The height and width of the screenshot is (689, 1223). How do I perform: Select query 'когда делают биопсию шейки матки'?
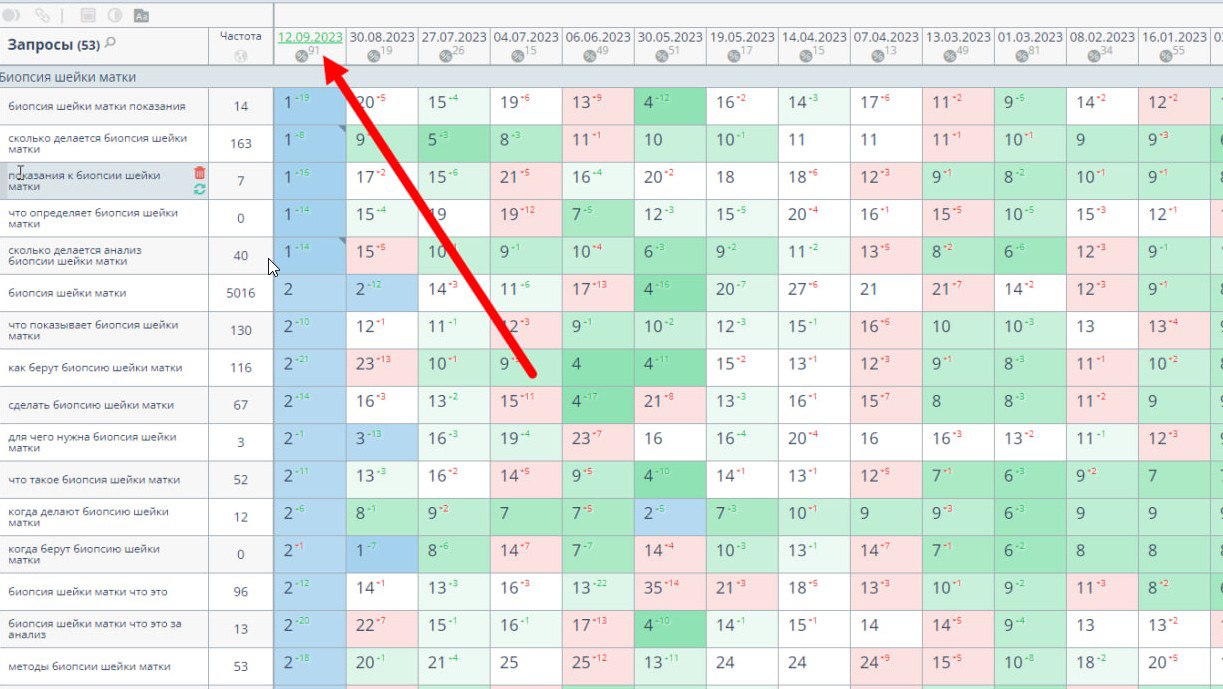click(88, 517)
